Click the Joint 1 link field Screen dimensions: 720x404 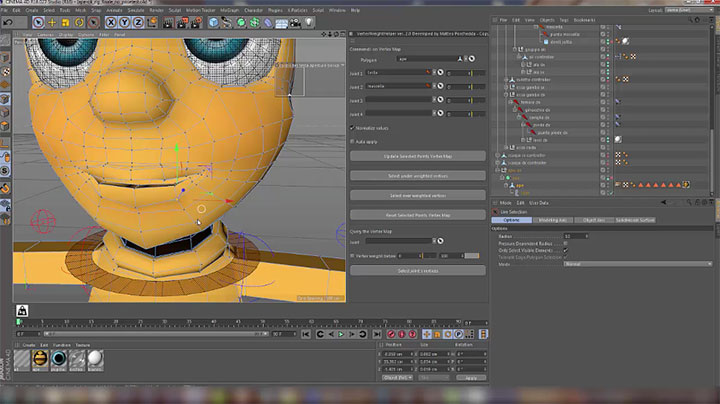(x=398, y=73)
